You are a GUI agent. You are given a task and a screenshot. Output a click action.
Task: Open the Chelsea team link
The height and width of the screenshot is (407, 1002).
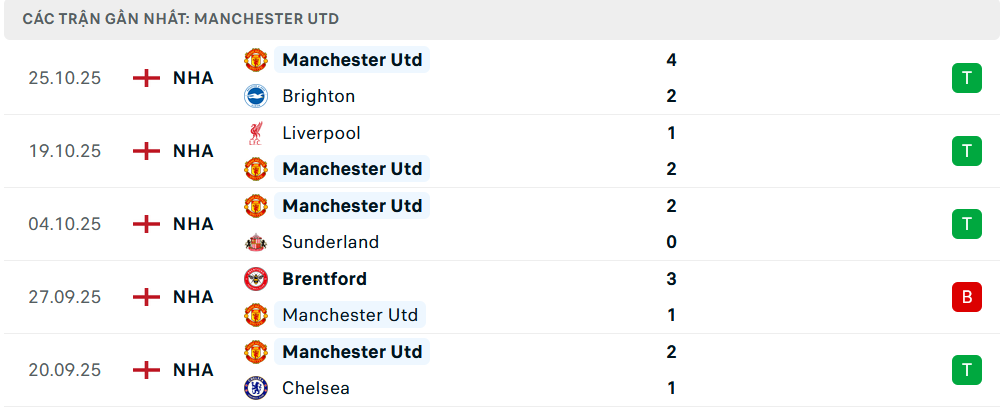[316, 388]
